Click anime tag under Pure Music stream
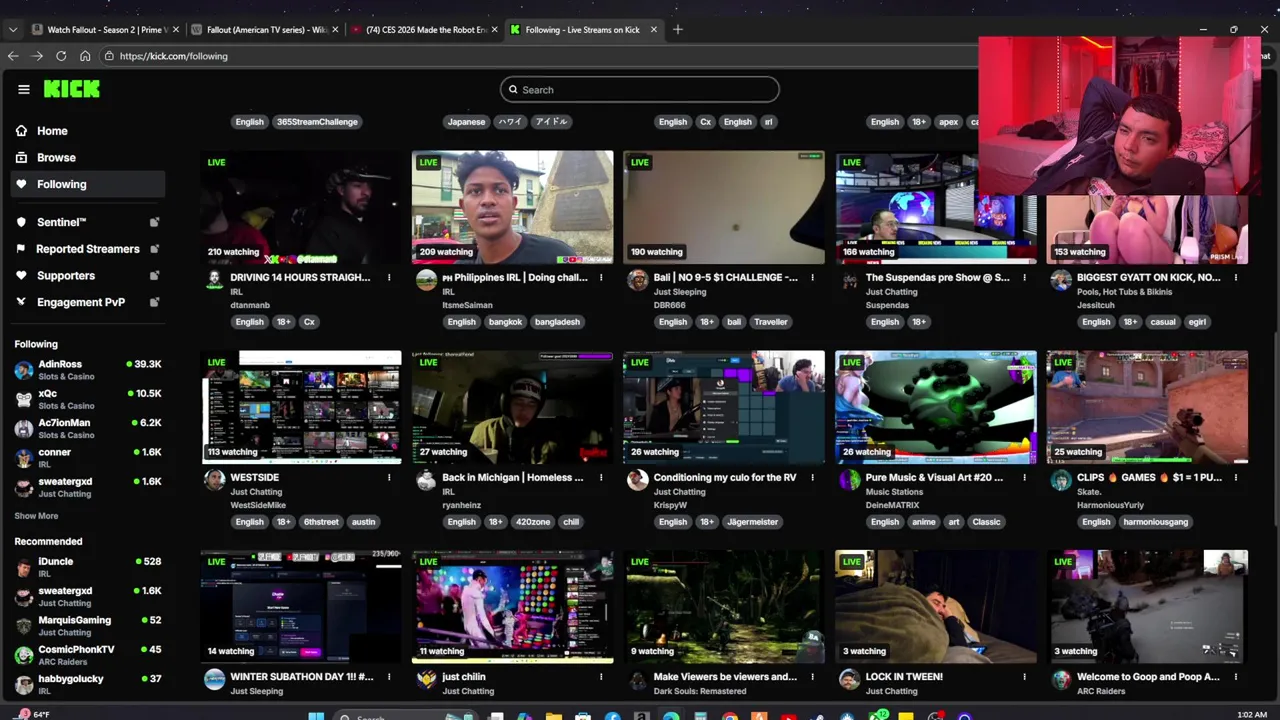Viewport: 1280px width, 720px height. [x=924, y=522]
